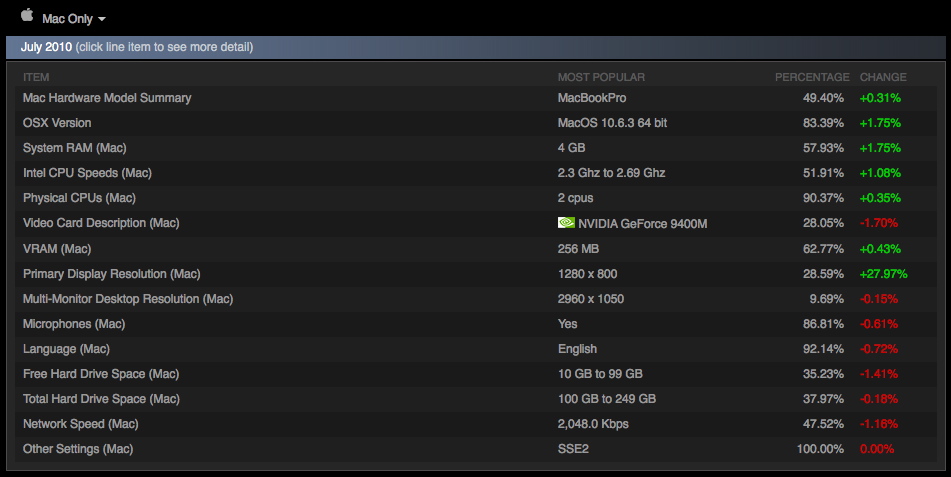Click the -1.16% change value
951x477 pixels.
(x=879, y=424)
